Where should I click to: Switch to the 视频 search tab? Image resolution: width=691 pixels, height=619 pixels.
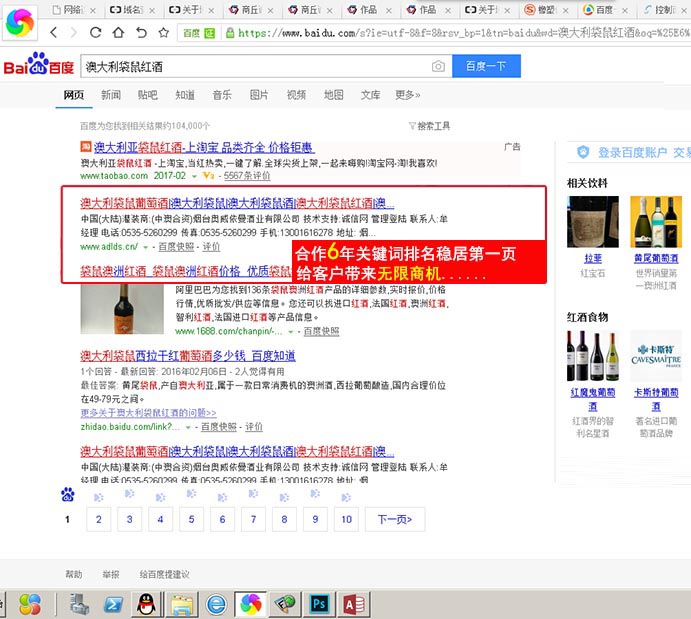296,95
